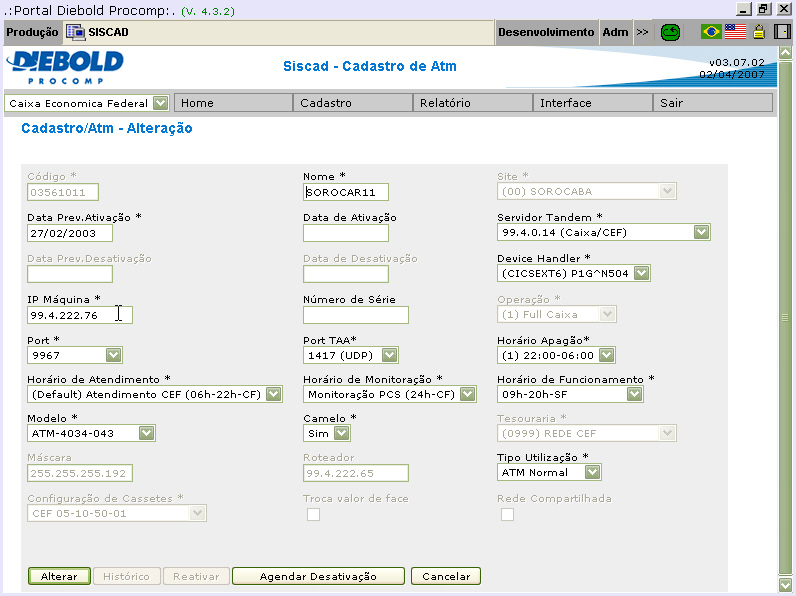Click the Data de Ativação field
796x596 pixels.
tap(346, 234)
